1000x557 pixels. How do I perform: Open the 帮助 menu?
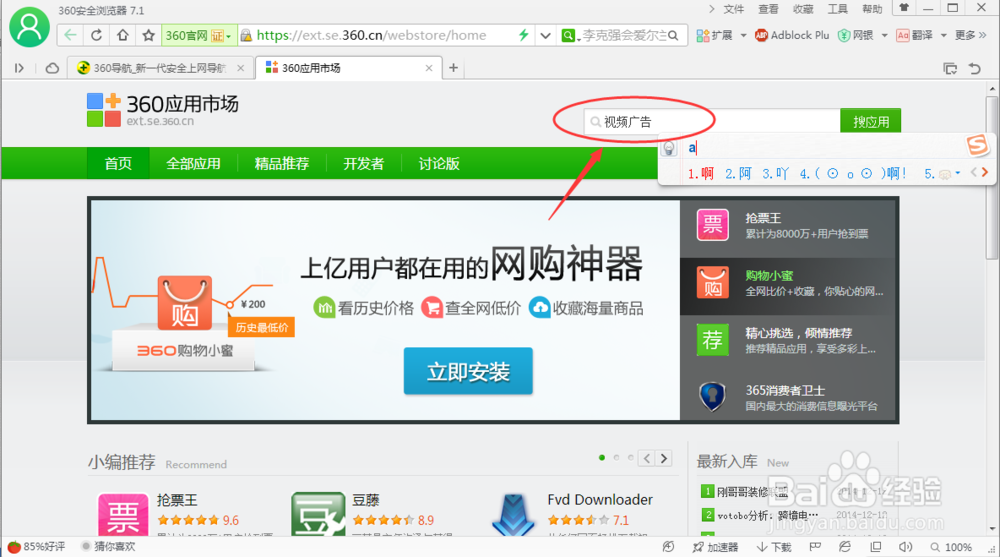(872, 9)
